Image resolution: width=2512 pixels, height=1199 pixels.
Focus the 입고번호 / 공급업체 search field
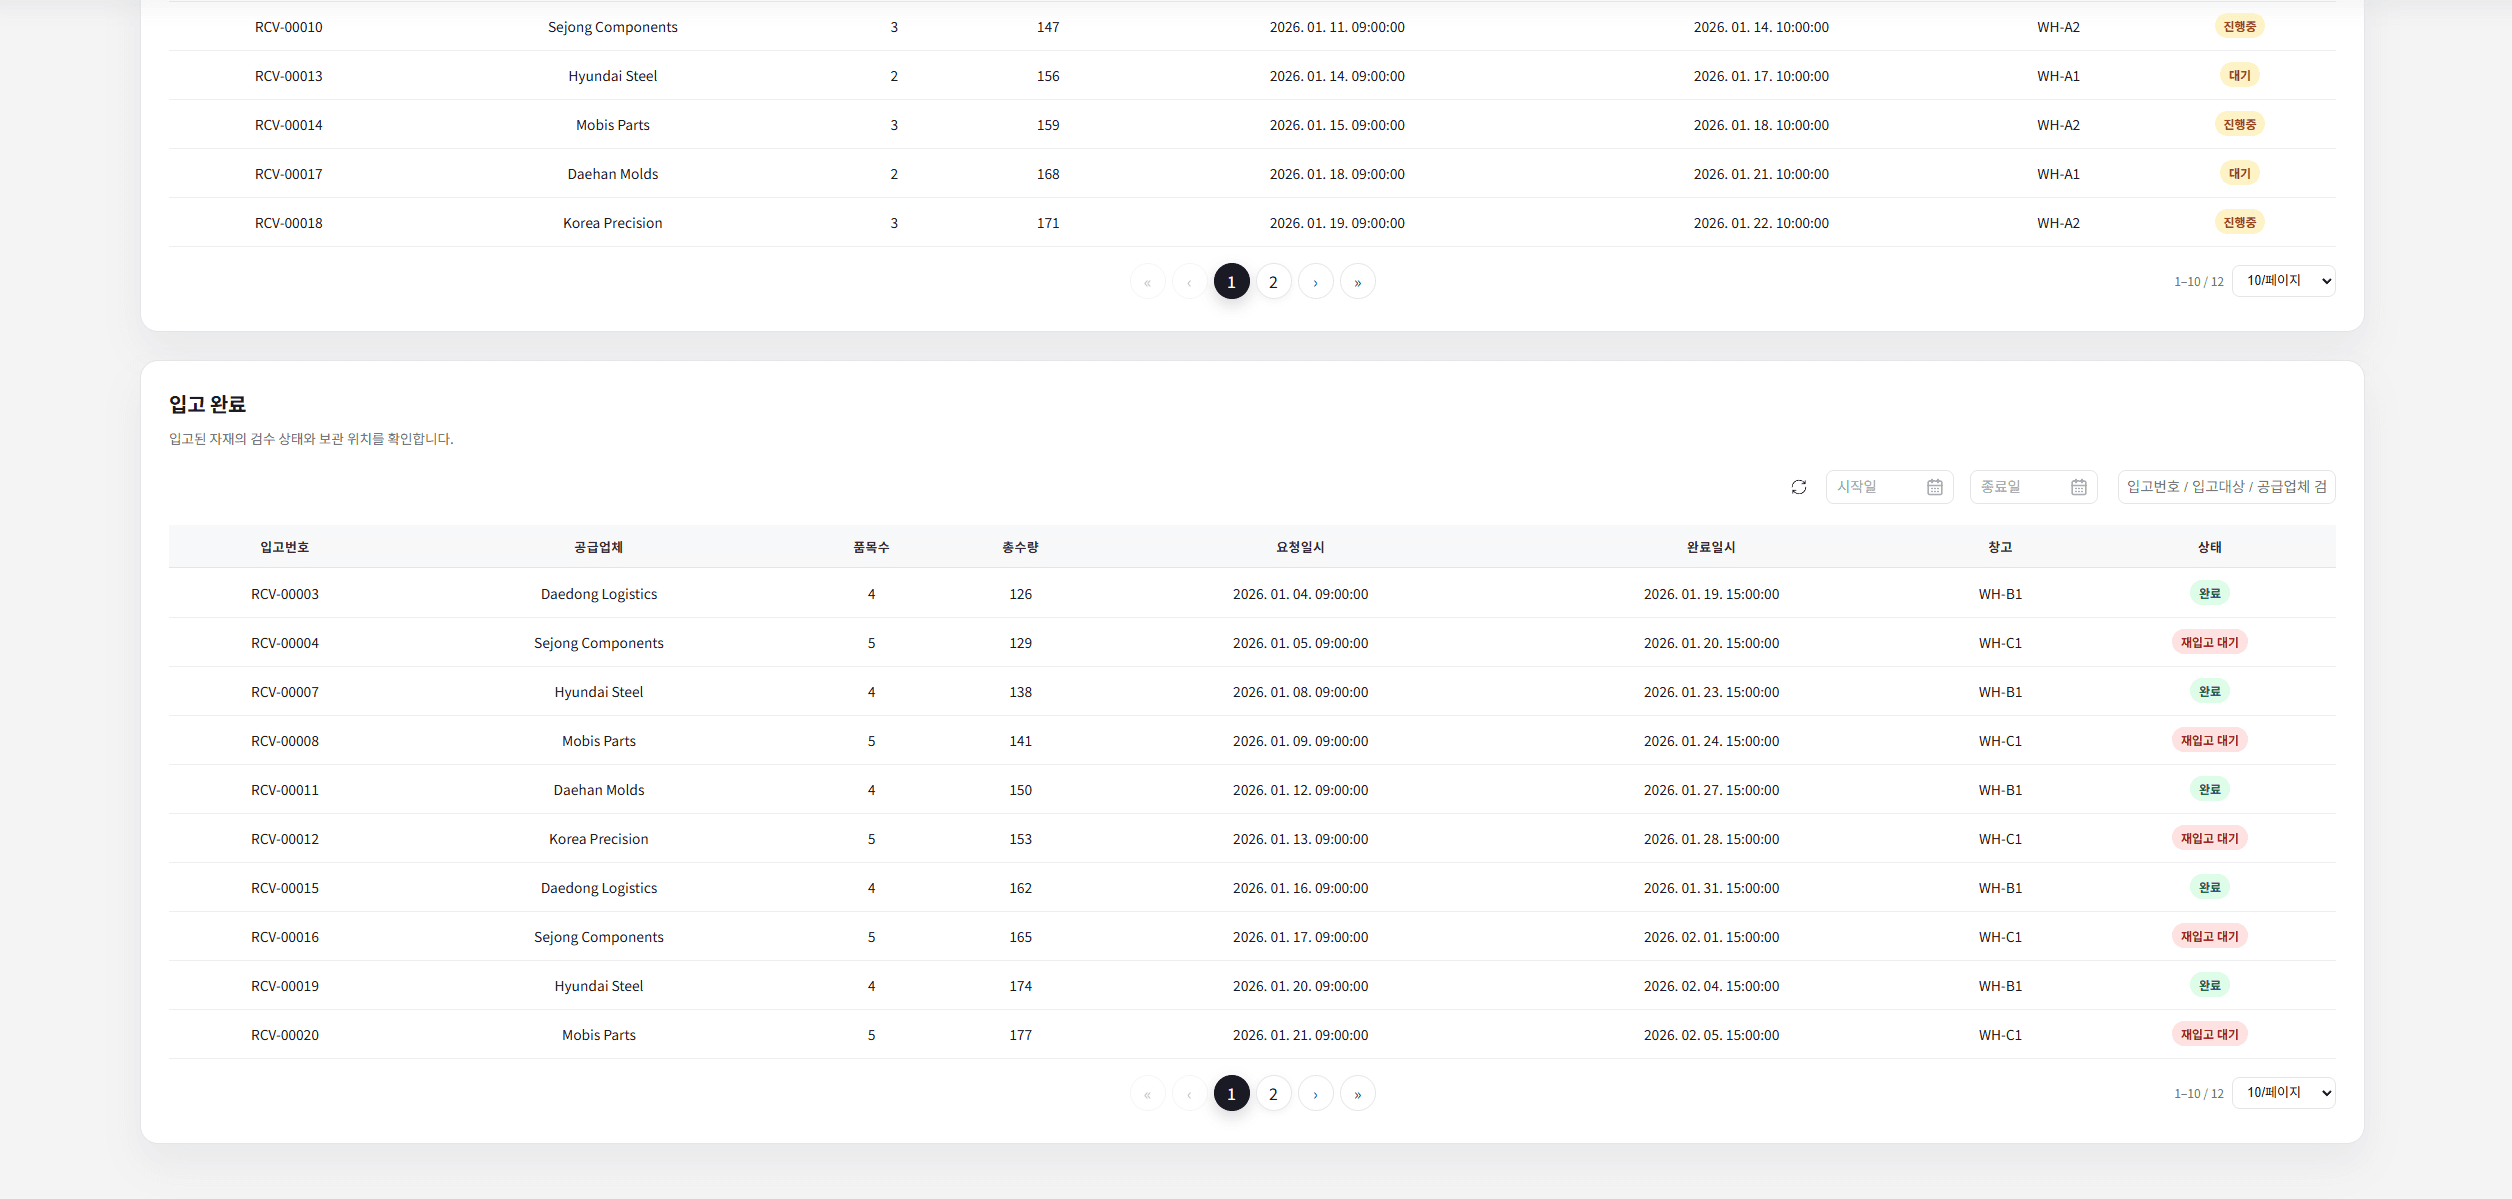click(x=2225, y=487)
